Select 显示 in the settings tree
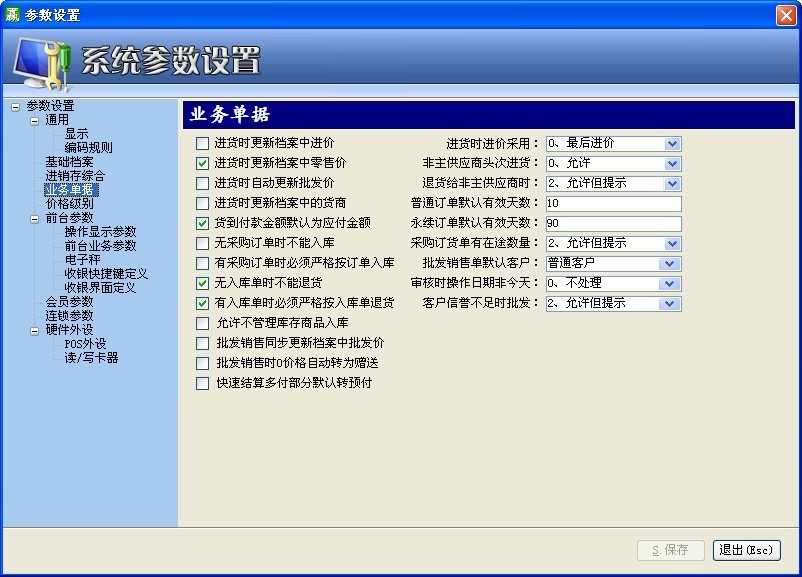 tap(76, 134)
